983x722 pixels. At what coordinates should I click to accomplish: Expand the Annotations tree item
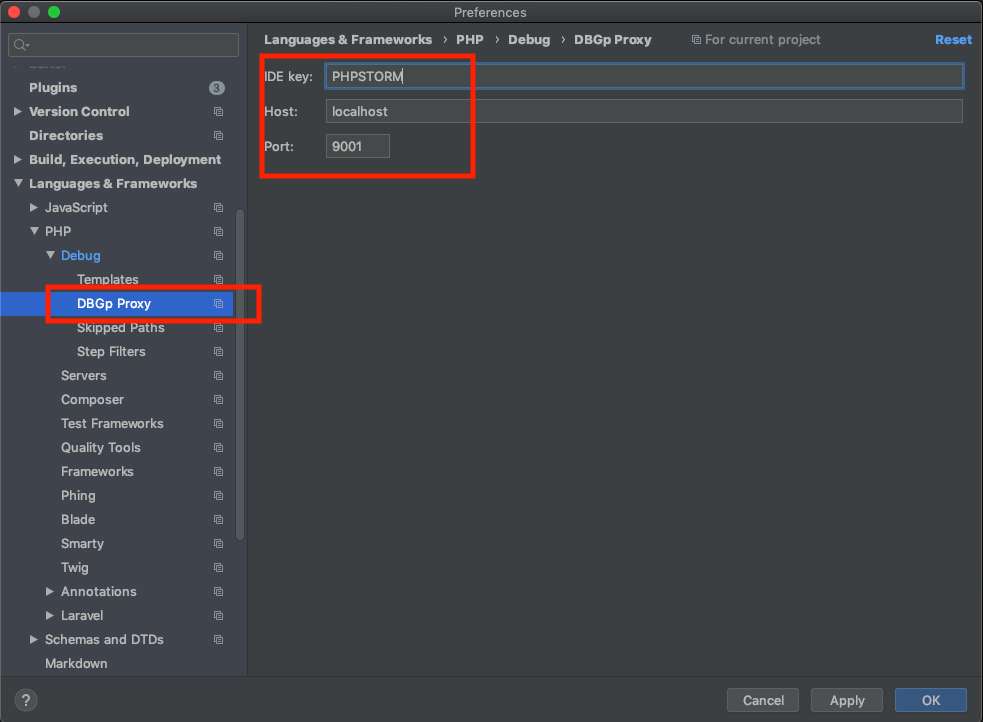tap(50, 591)
